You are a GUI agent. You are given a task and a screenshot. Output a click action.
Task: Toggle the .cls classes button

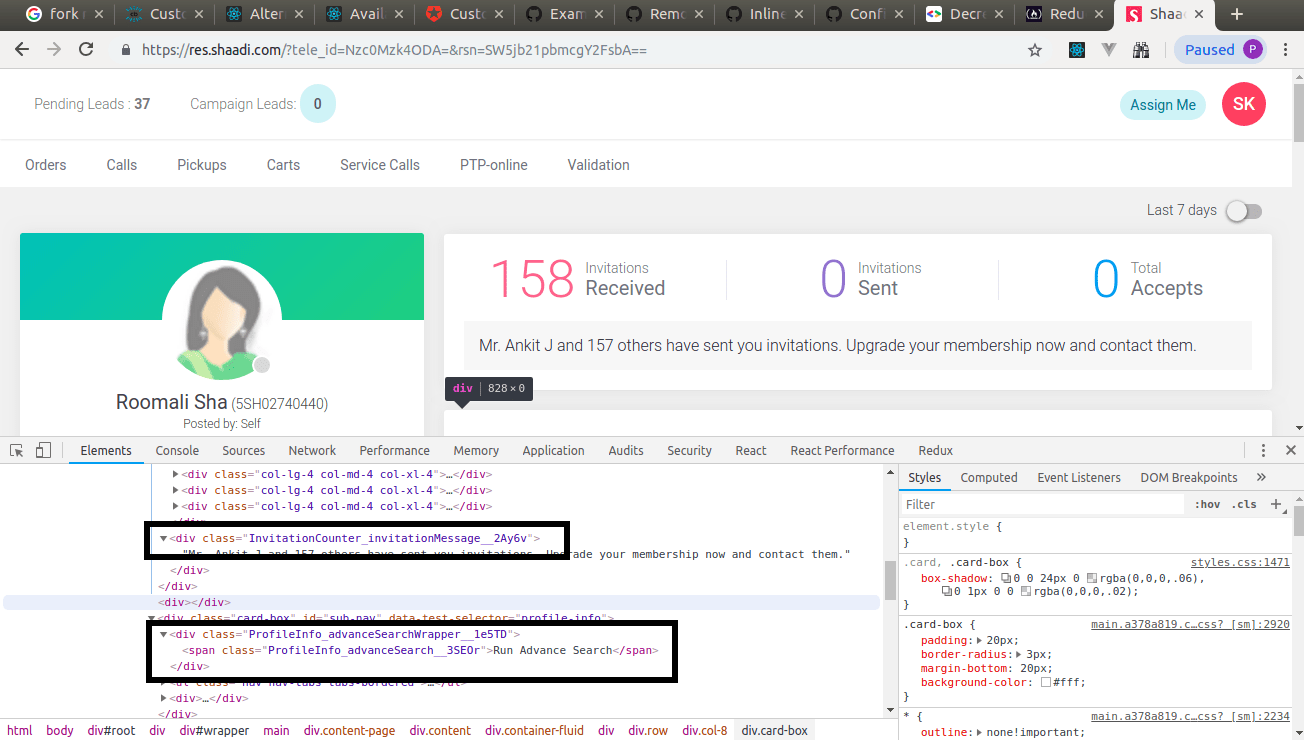tap(1244, 505)
